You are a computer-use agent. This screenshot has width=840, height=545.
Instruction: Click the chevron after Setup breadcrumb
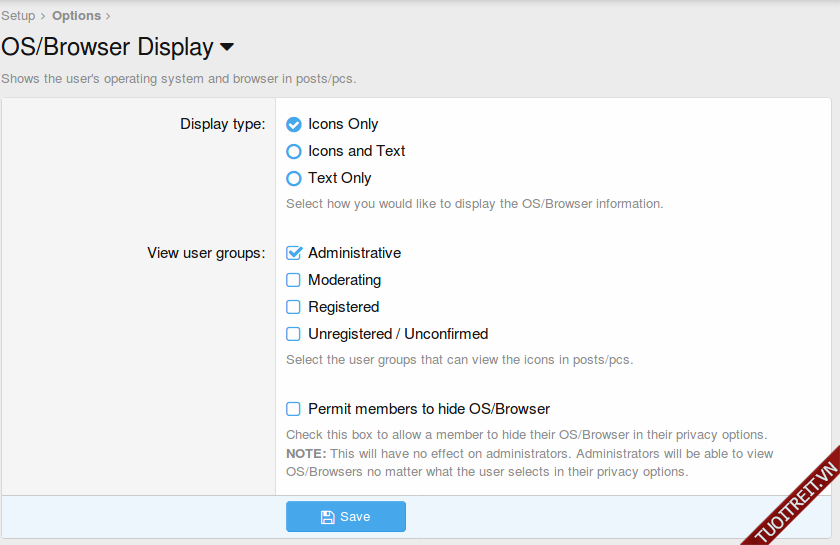tap(43, 16)
